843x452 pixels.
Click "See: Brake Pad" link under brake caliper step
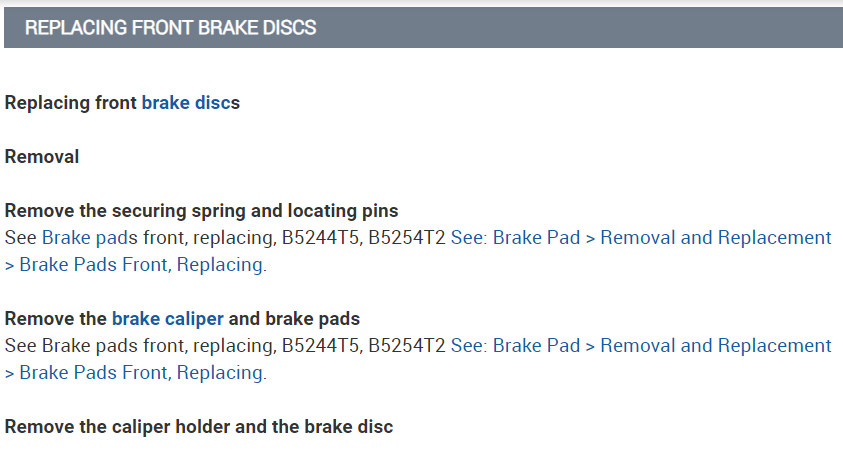point(515,346)
